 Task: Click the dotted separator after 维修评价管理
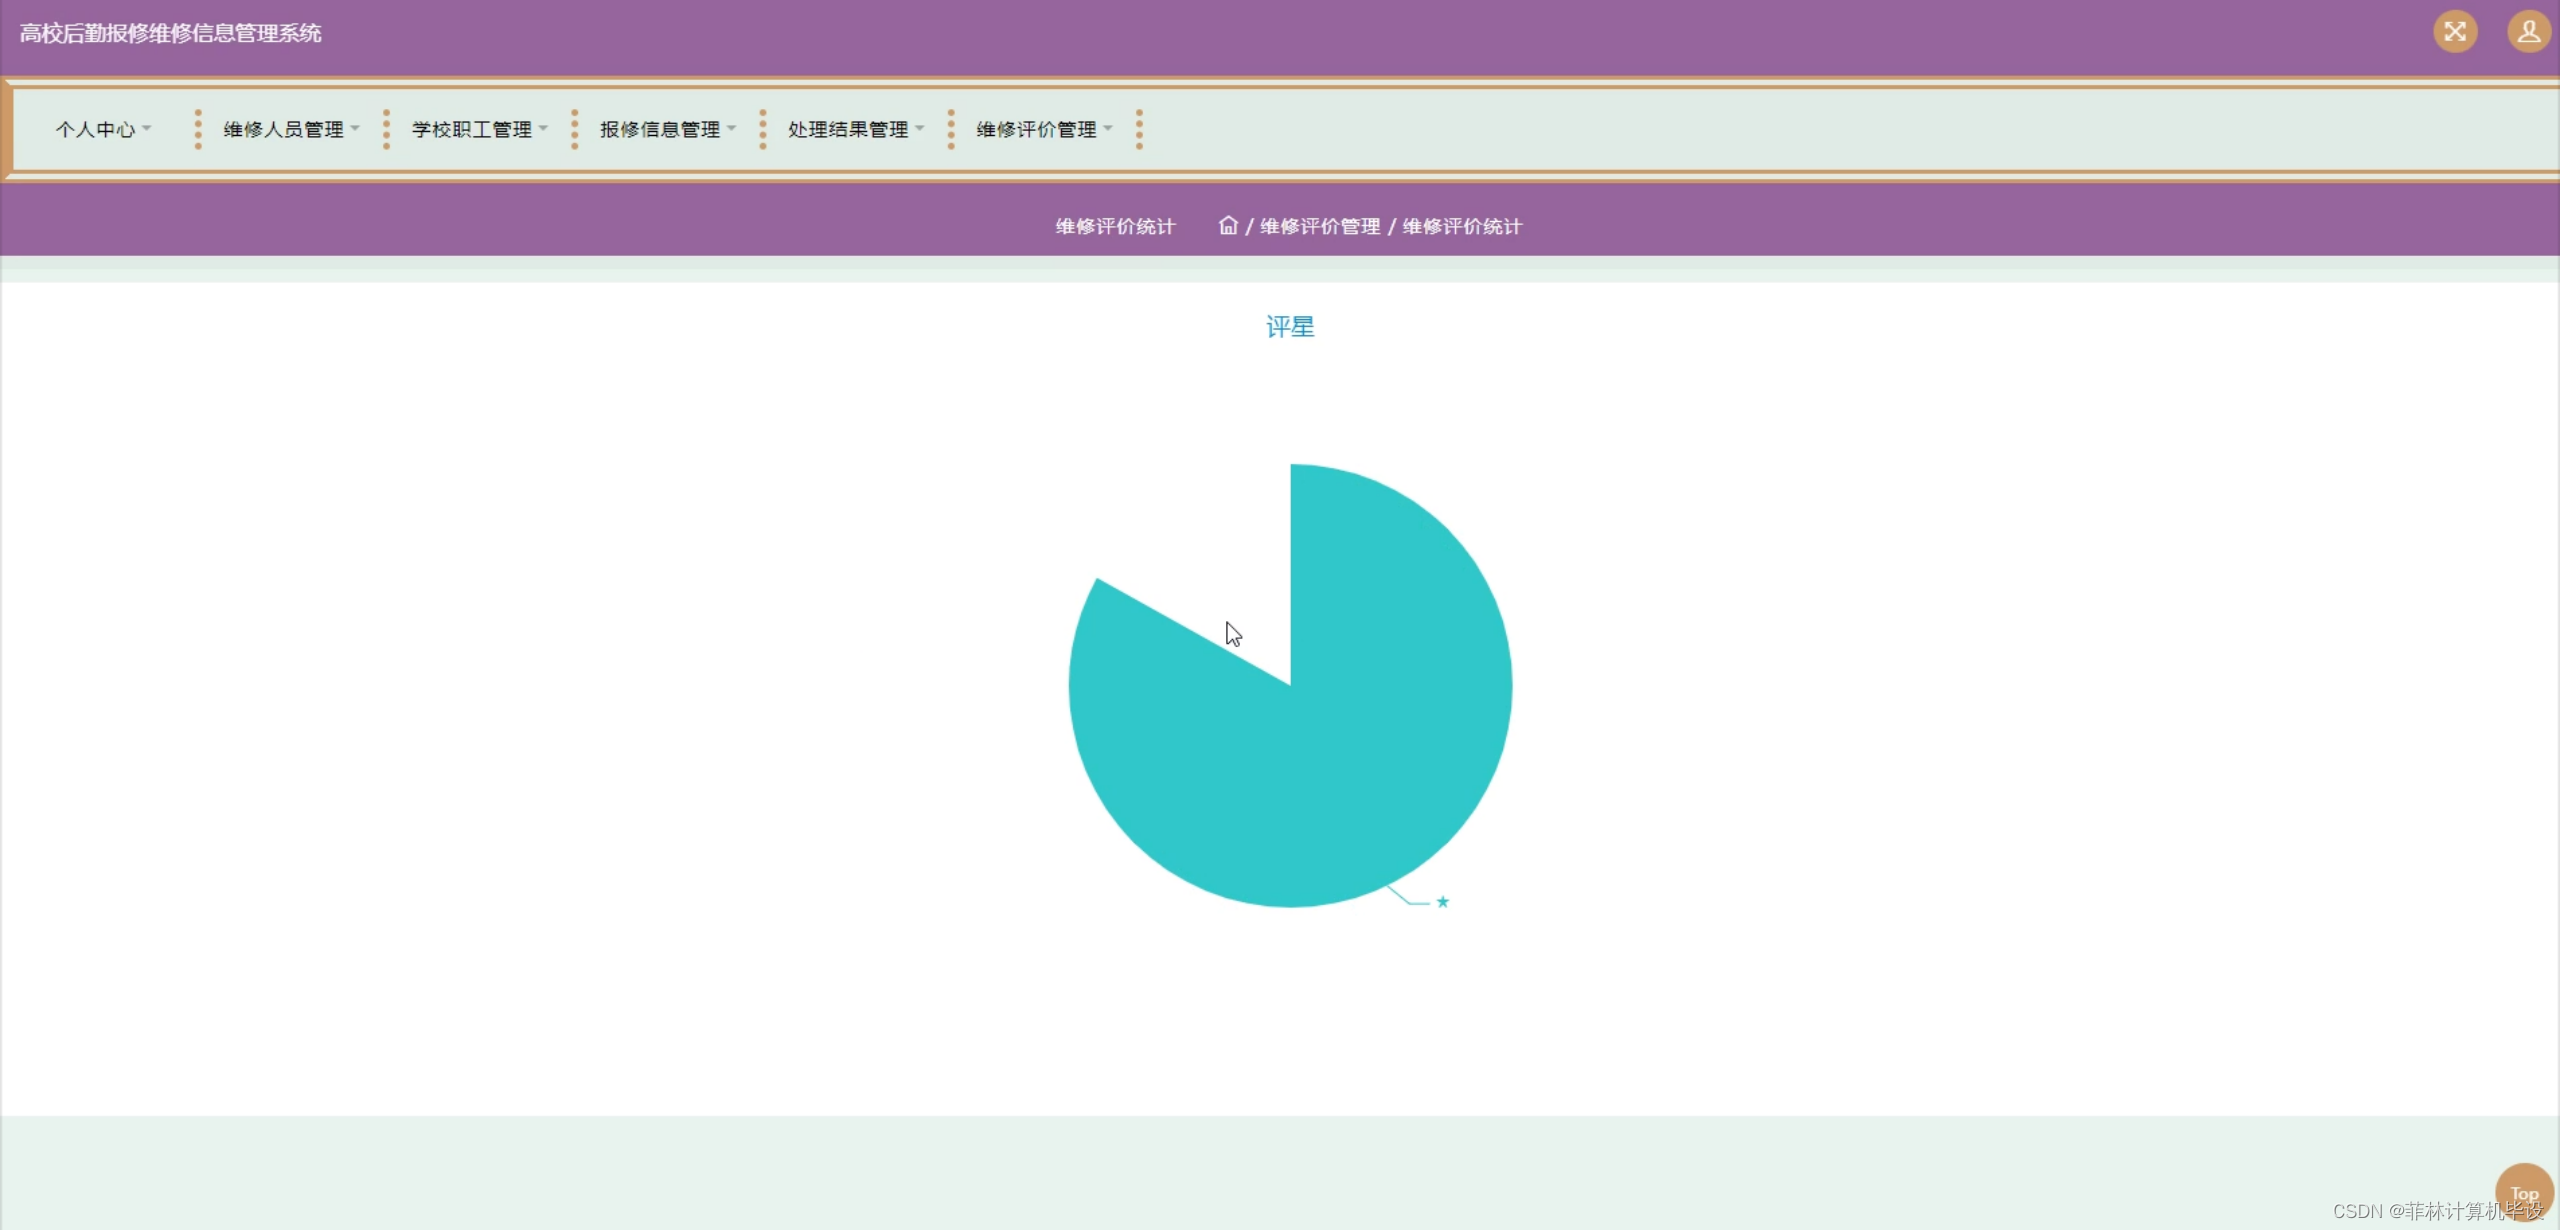1139,130
